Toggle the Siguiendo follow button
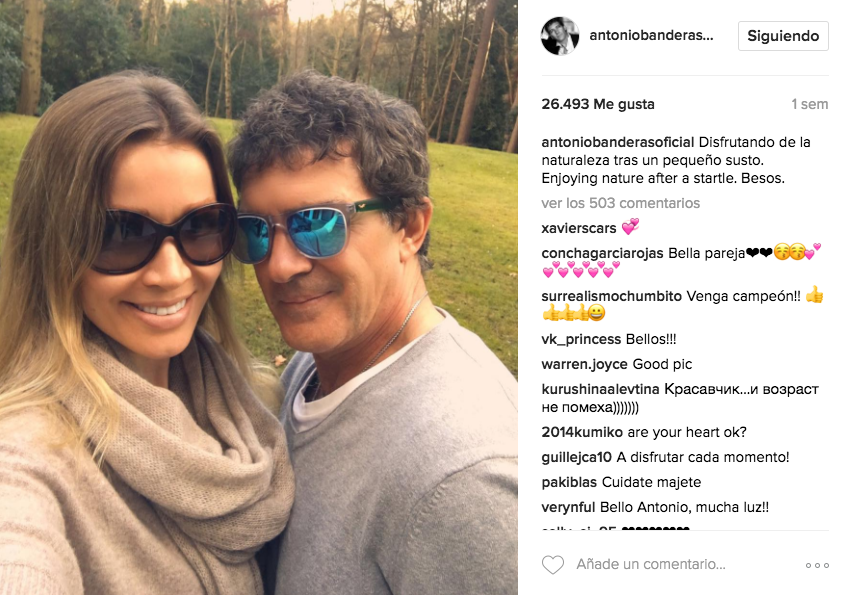Image resolution: width=851 pixels, height=595 pixels. pos(783,36)
